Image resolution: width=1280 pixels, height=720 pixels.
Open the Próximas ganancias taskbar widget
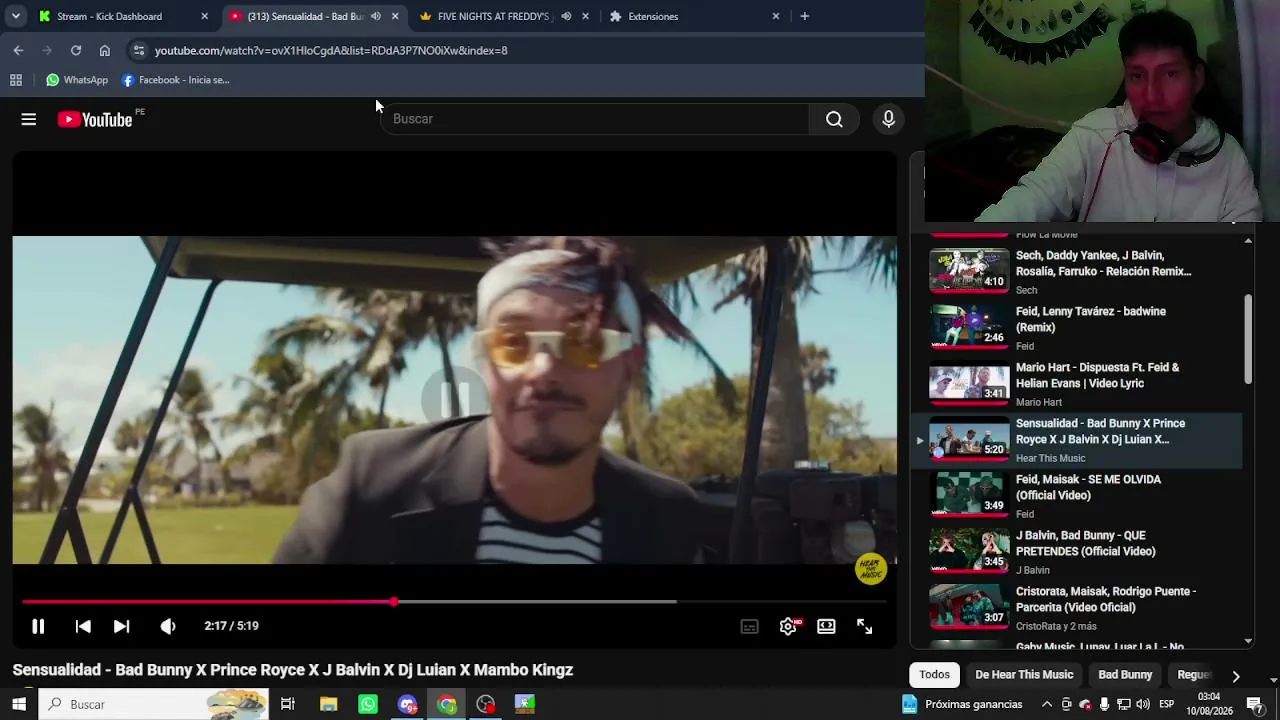[x=963, y=704]
